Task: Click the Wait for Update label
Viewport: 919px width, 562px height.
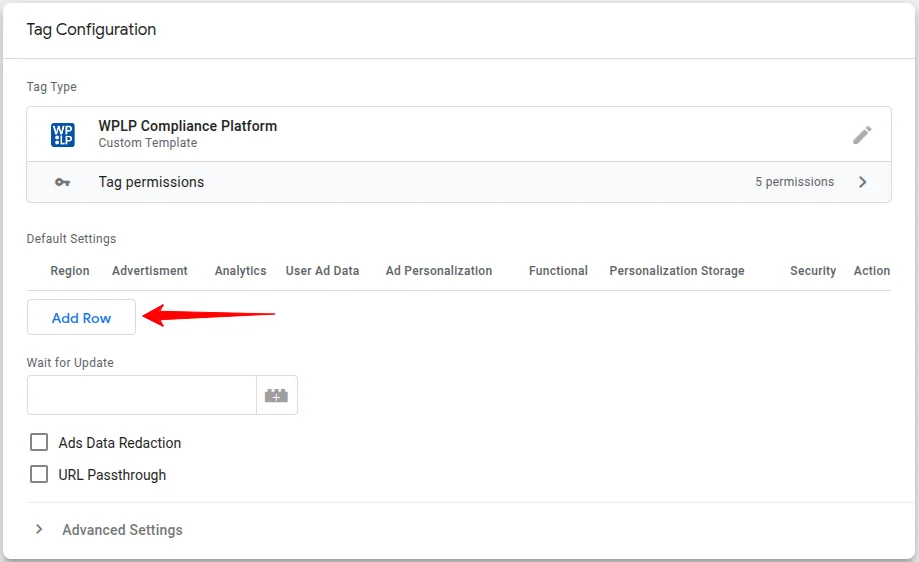Action: 70,363
